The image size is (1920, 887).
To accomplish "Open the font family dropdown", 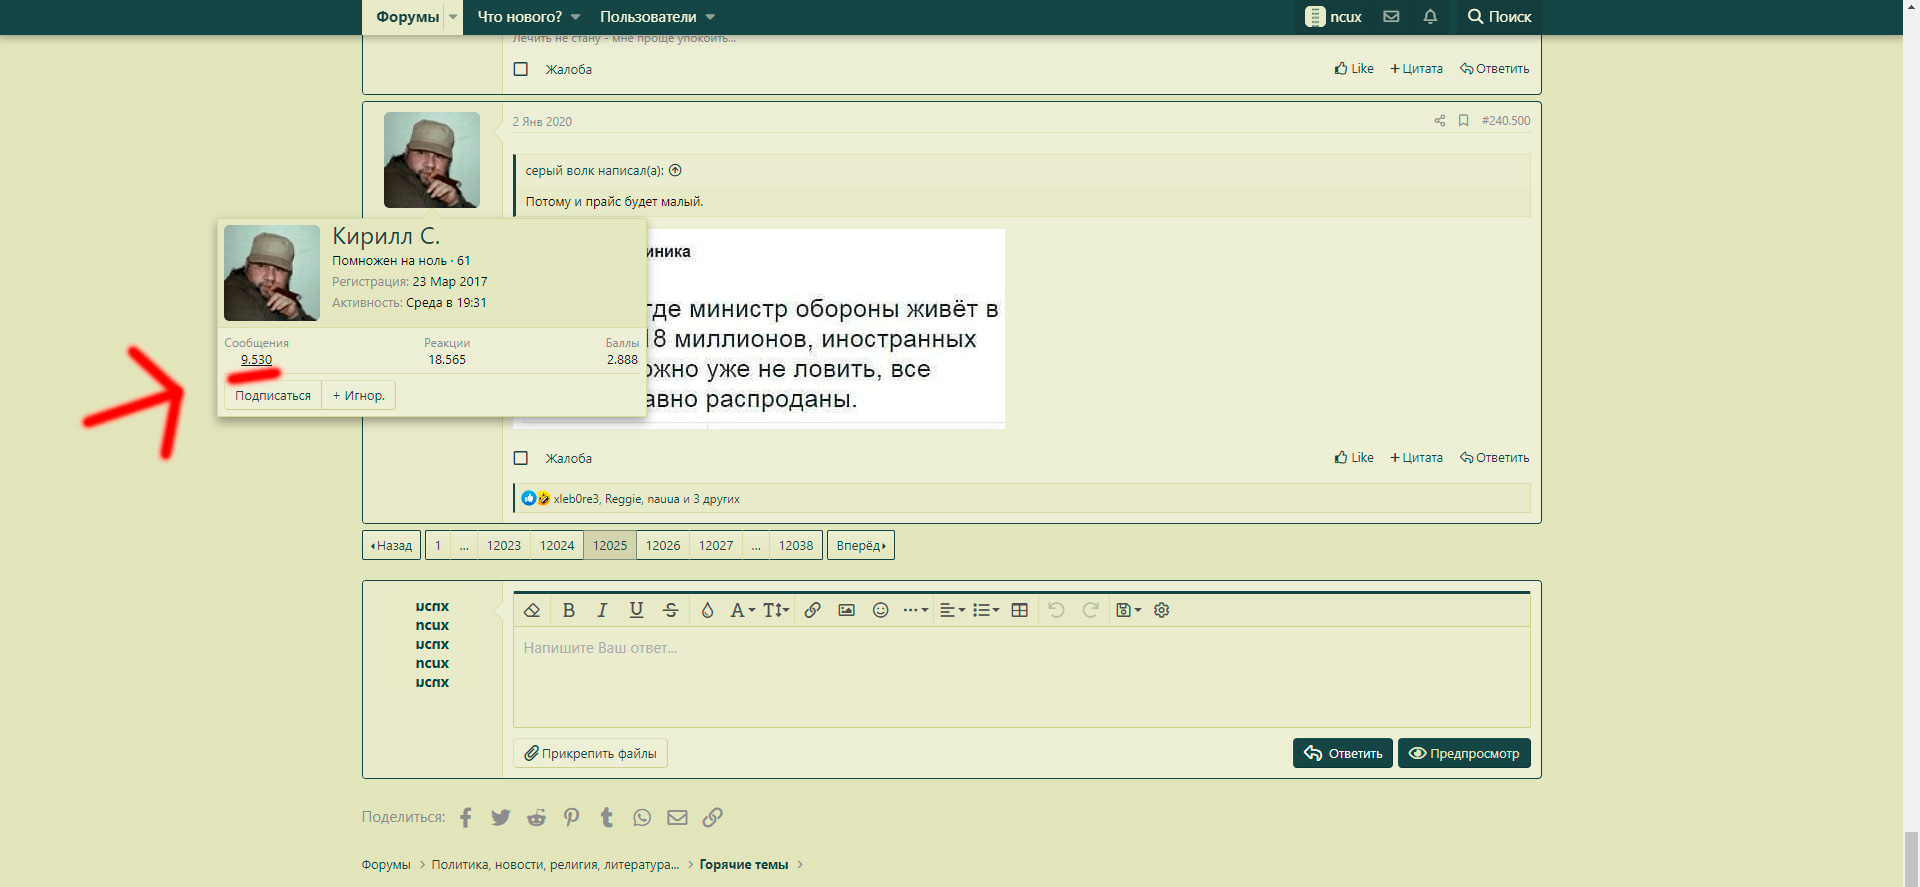I will pos(742,610).
